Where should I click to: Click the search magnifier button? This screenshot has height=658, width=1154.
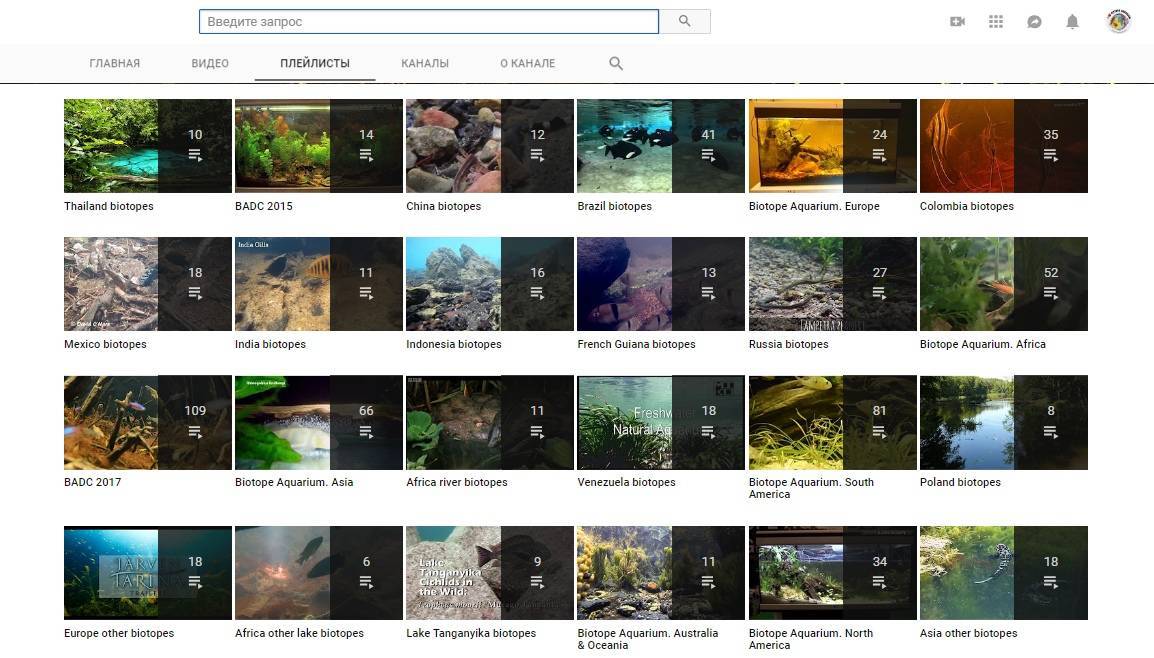(x=685, y=21)
